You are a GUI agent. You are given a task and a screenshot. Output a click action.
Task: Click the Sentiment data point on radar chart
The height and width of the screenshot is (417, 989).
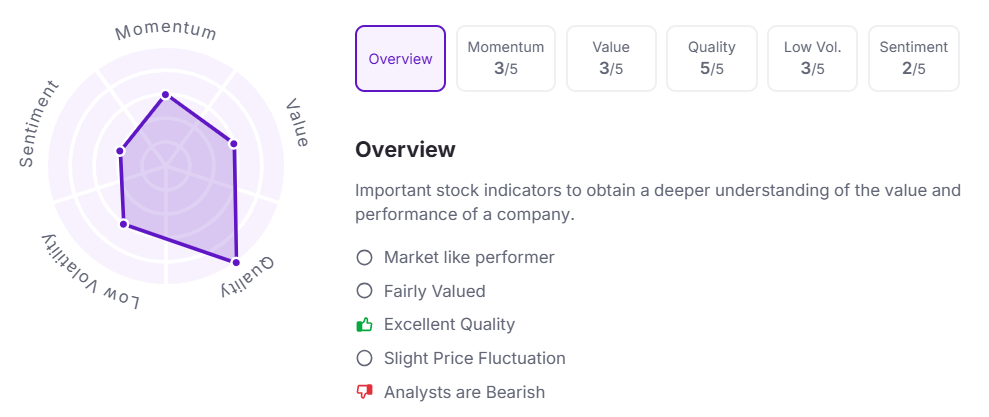120,152
